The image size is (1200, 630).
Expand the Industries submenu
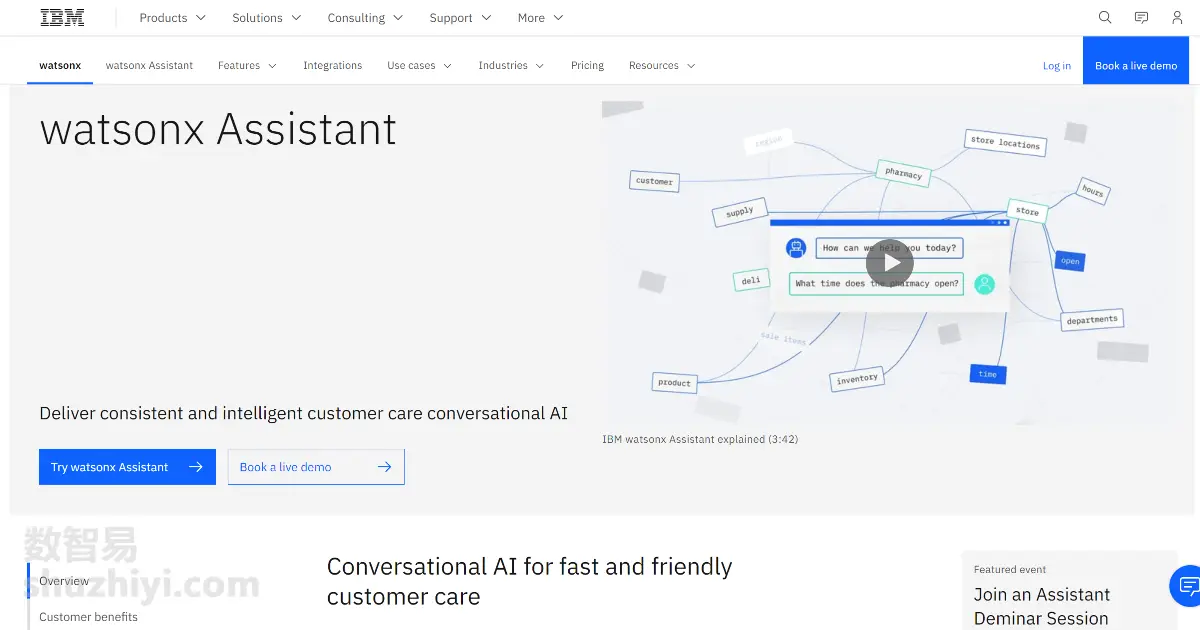click(x=511, y=65)
